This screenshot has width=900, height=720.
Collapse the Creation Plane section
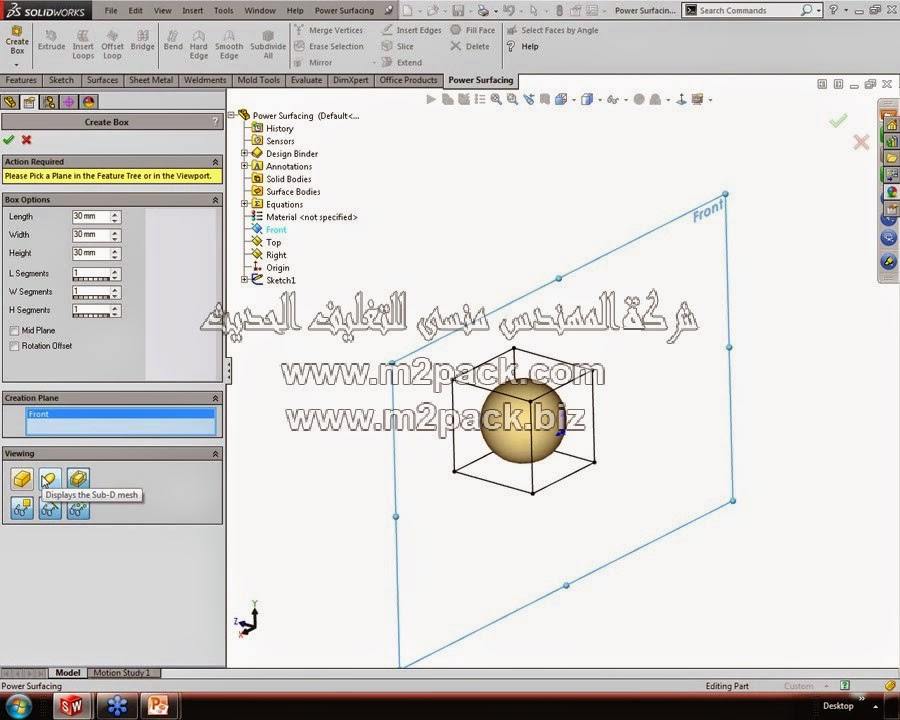[215, 398]
